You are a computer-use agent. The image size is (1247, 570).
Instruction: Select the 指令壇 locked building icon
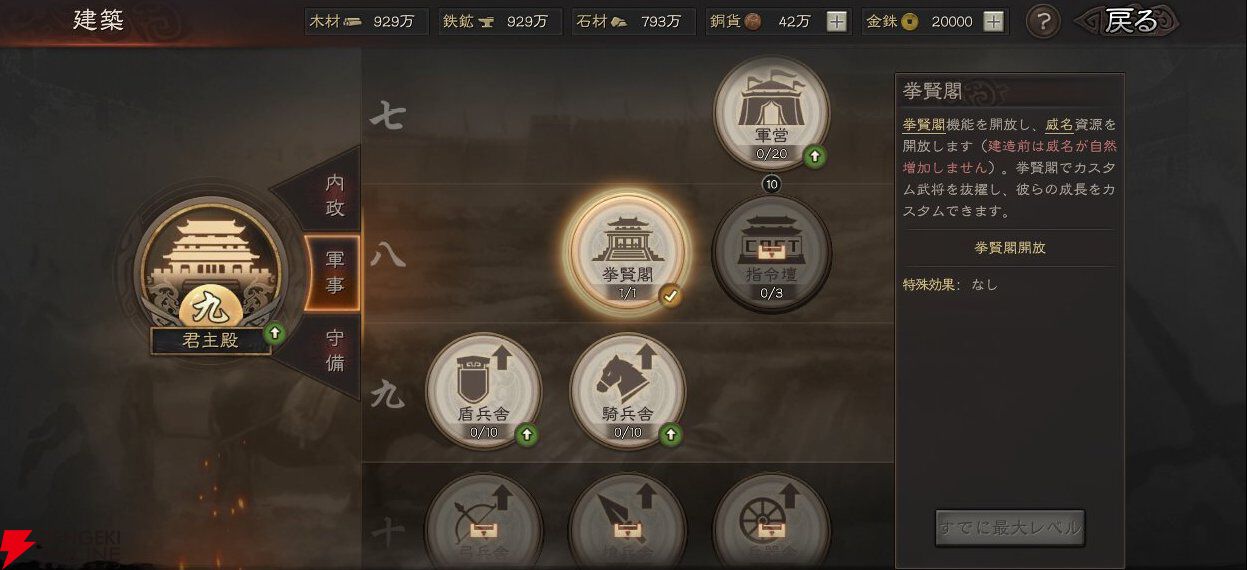point(771,254)
